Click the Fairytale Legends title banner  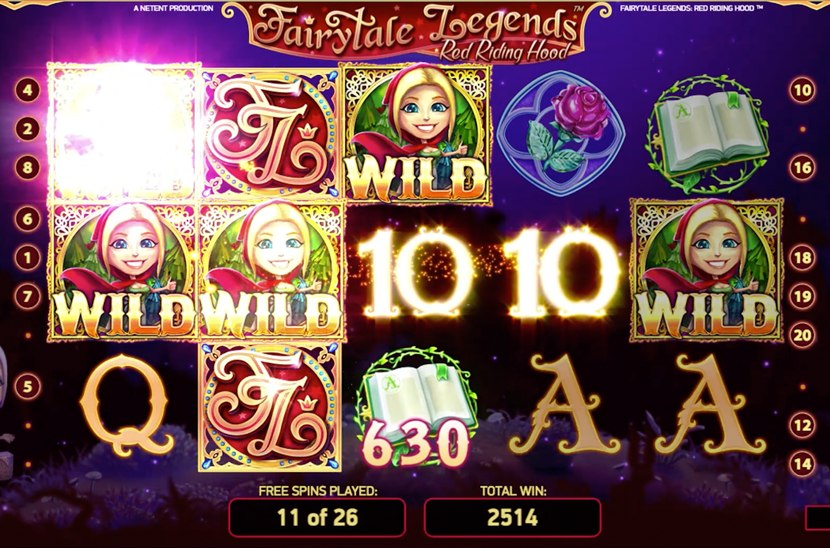pyautogui.click(x=417, y=32)
